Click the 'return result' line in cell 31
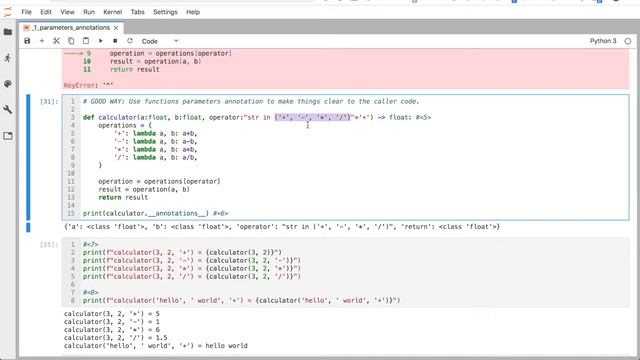Image resolution: width=640 pixels, height=360 pixels. (123, 197)
